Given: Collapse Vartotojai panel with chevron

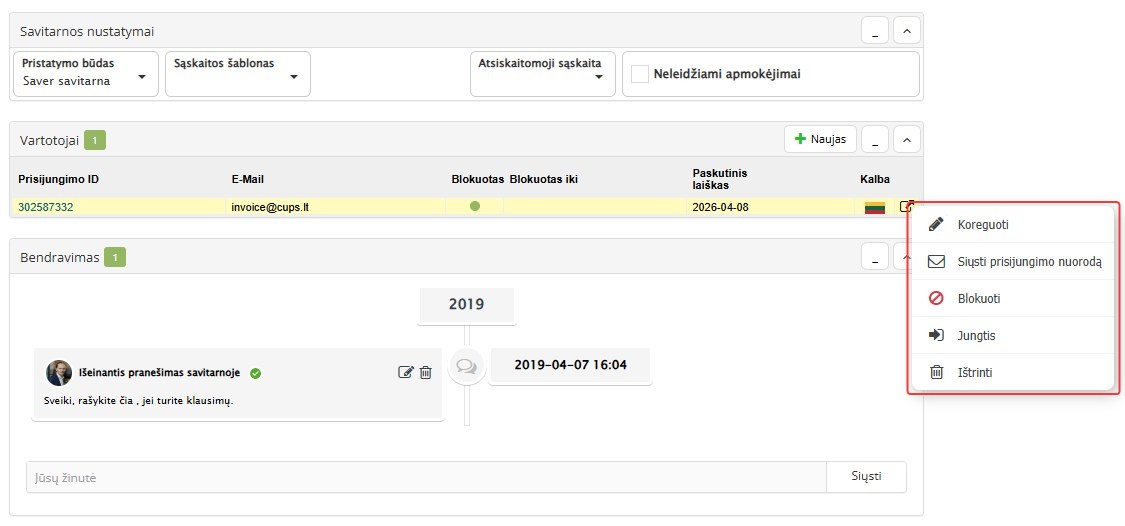Looking at the screenshot, I should click(907, 139).
